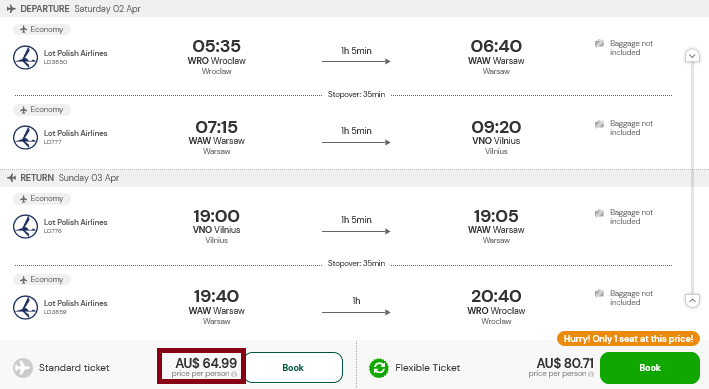Book the Flexible Ticket for AU$ 80.71

pyautogui.click(x=650, y=368)
